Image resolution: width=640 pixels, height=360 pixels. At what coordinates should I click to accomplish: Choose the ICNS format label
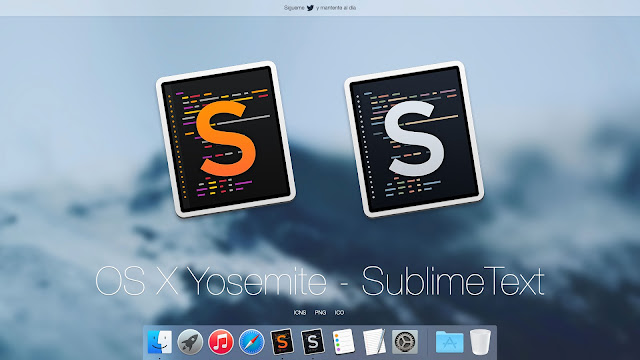click(x=300, y=313)
